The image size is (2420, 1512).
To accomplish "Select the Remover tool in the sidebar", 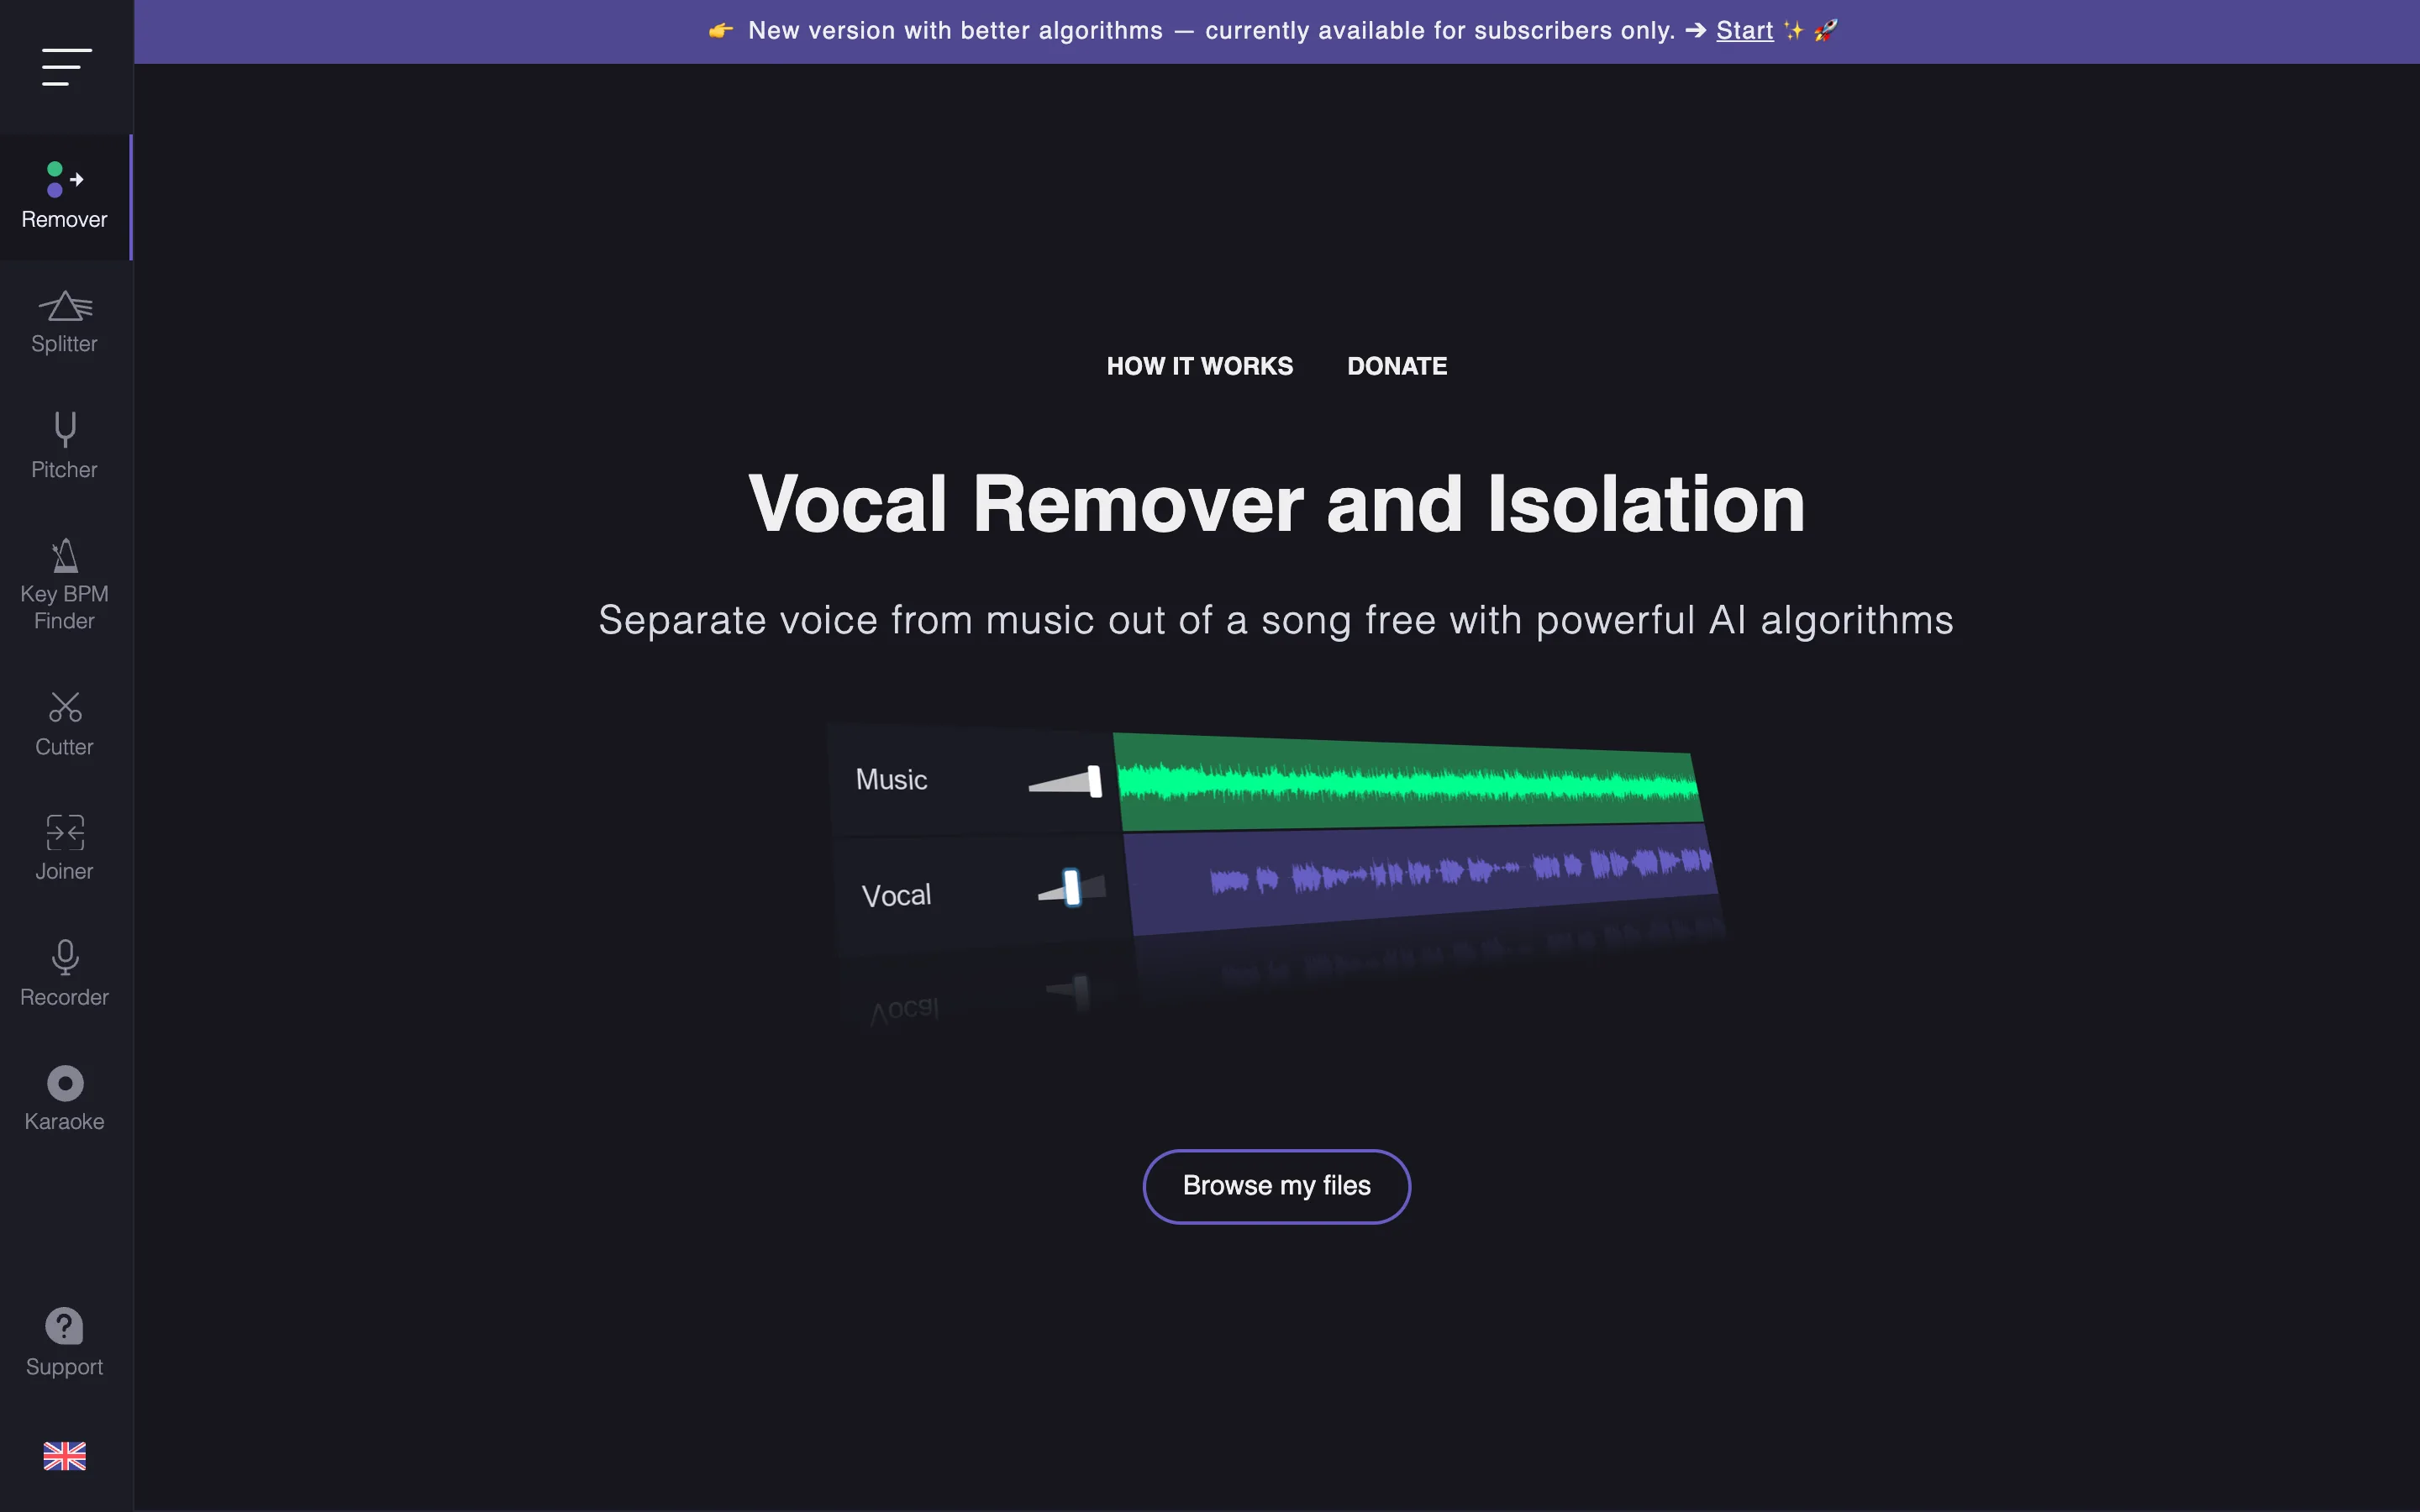I will click(x=65, y=197).
